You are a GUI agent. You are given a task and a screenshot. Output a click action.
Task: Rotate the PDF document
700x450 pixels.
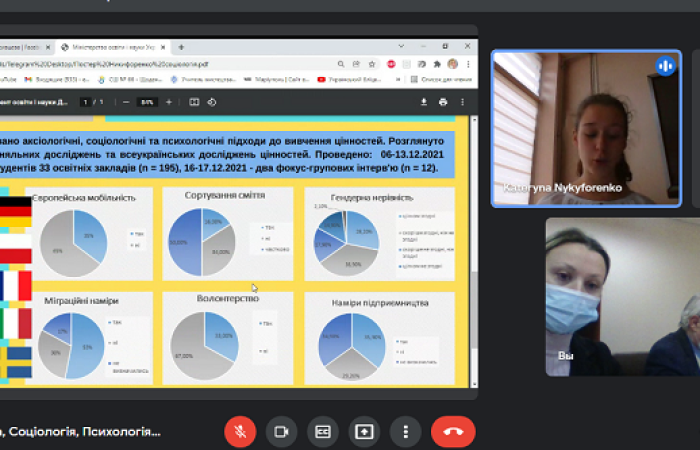[x=212, y=101]
